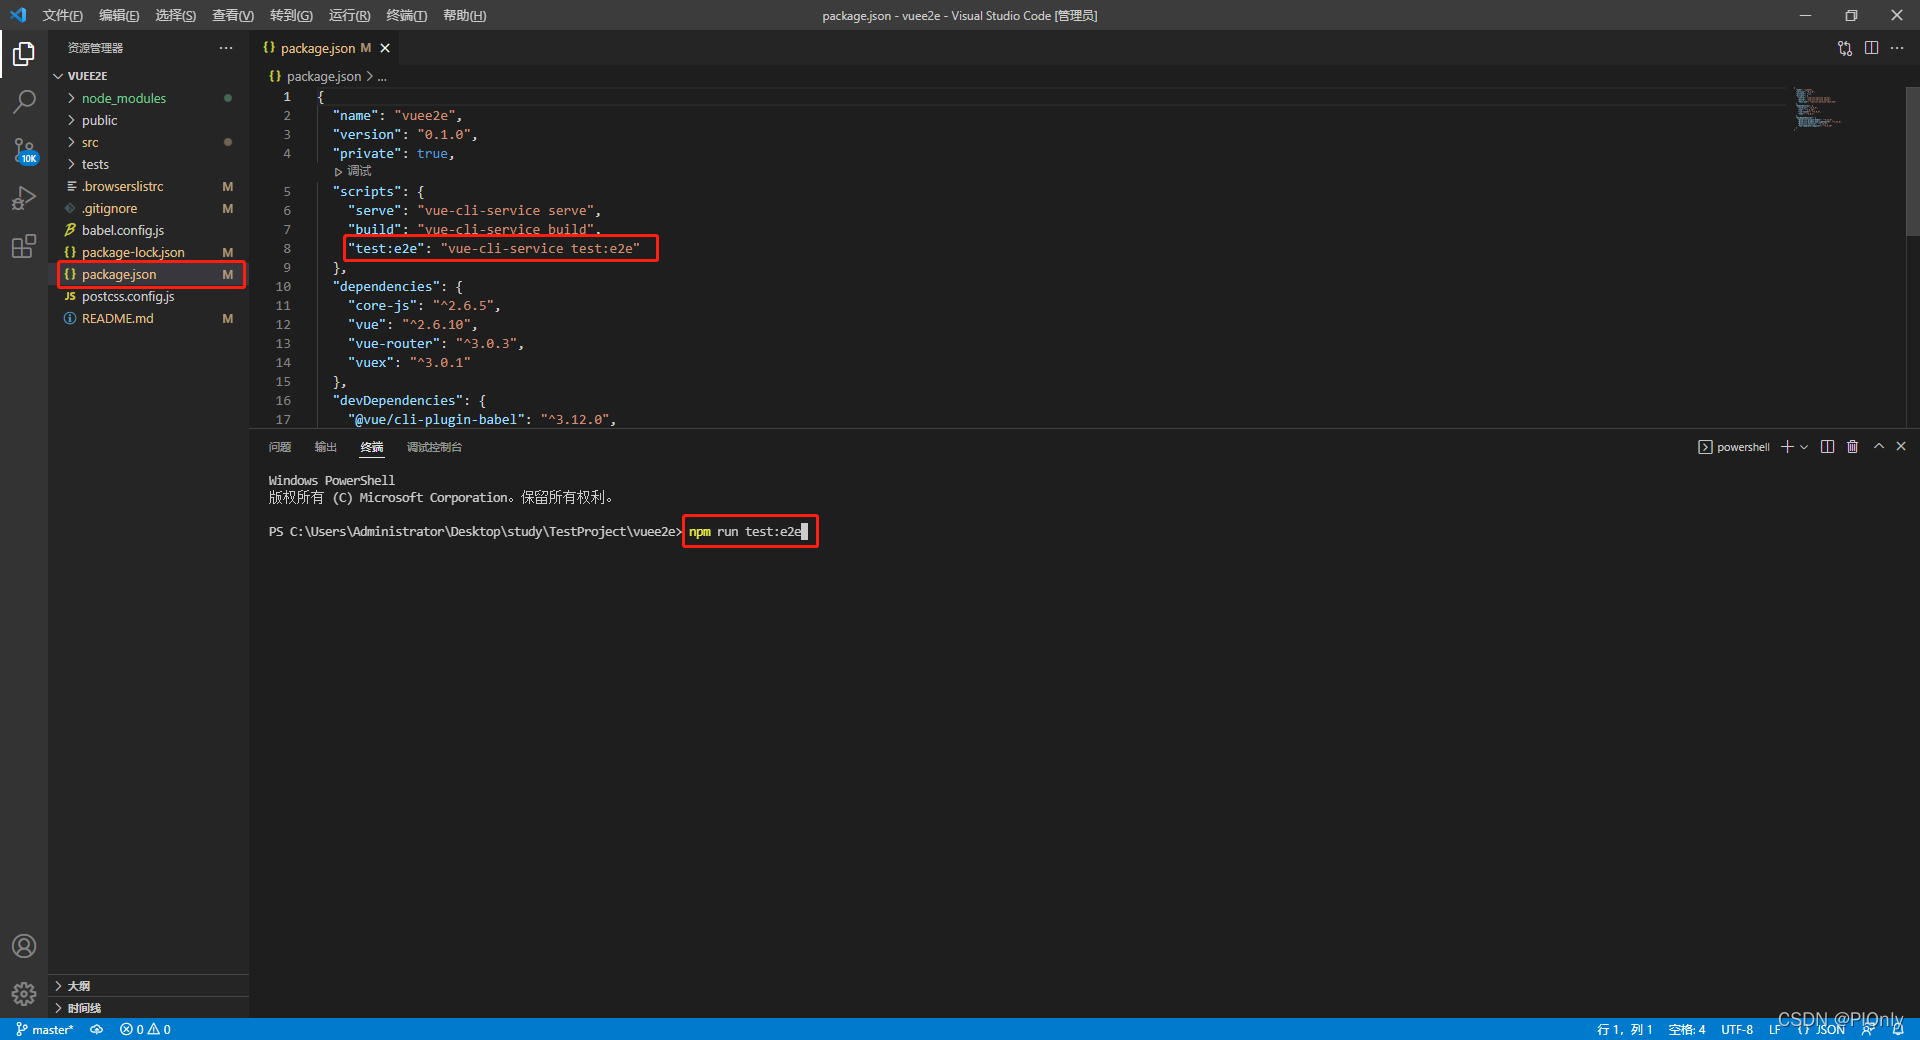Open the 文件(F) menu
Image resolution: width=1920 pixels, height=1040 pixels.
tap(62, 15)
